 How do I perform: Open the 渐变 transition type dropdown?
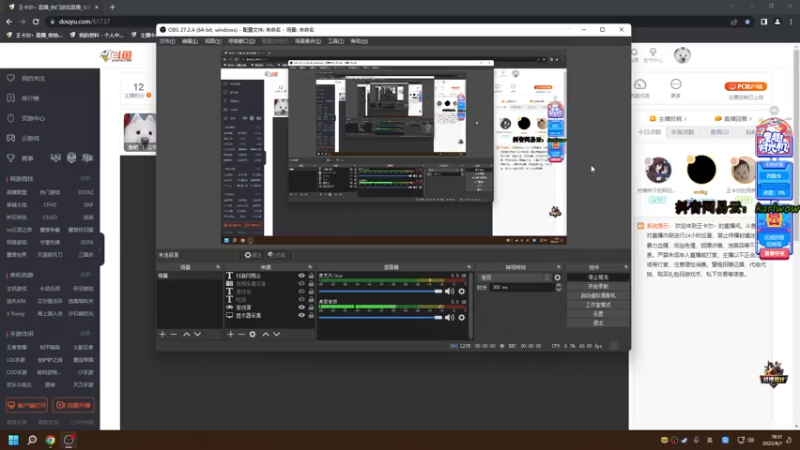point(515,278)
